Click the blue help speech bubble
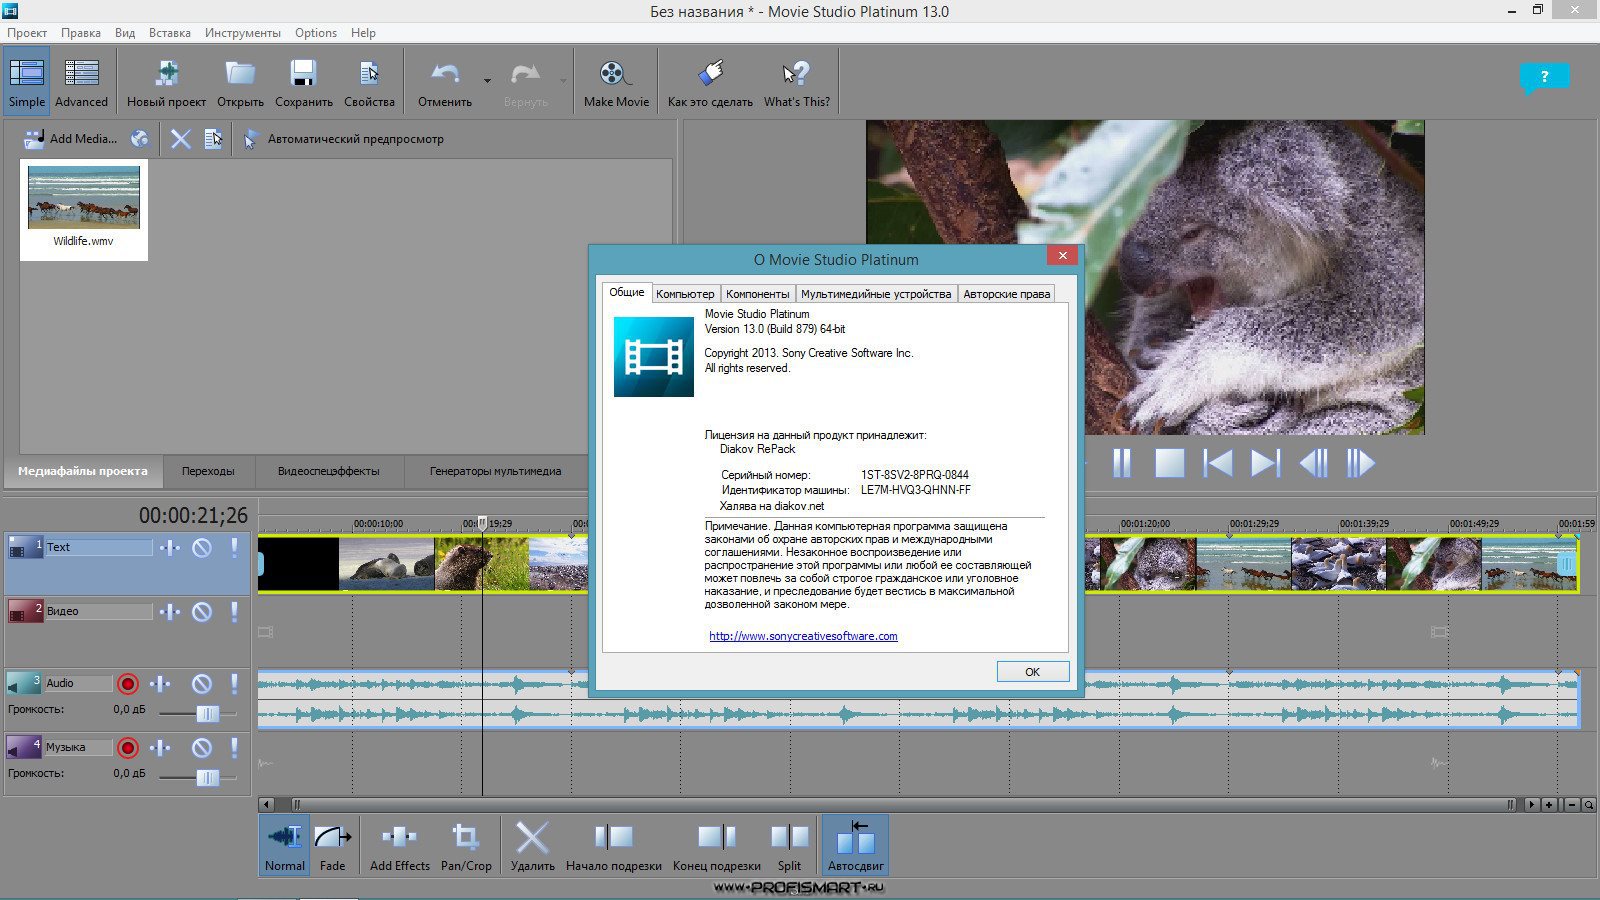This screenshot has height=900, width=1600. coord(1544,78)
